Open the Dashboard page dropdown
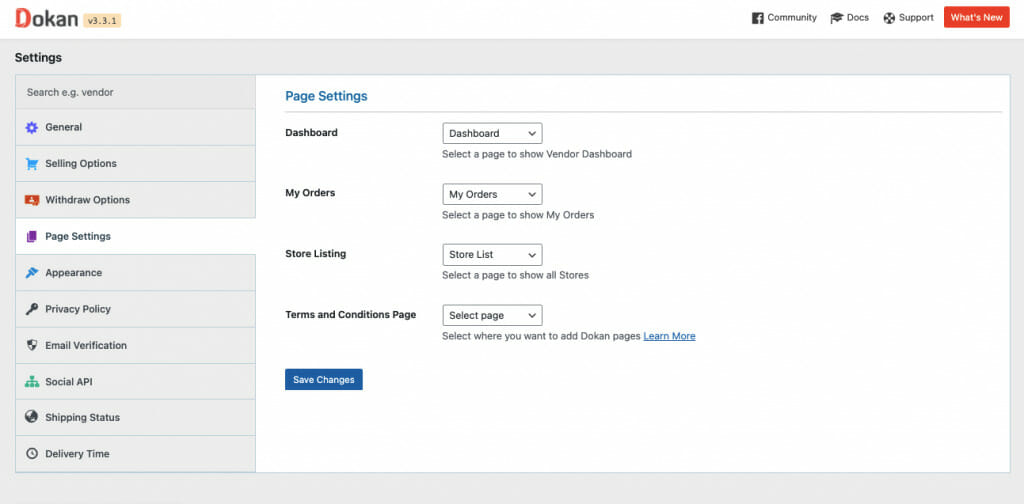The image size is (1024, 504). pos(492,133)
